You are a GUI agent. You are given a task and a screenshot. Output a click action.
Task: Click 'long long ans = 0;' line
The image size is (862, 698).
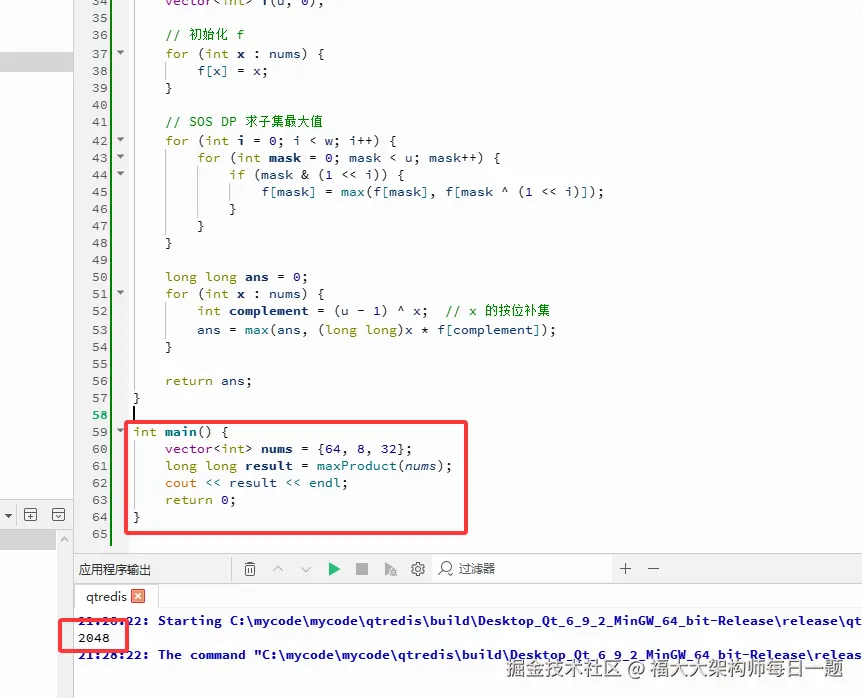coord(236,277)
